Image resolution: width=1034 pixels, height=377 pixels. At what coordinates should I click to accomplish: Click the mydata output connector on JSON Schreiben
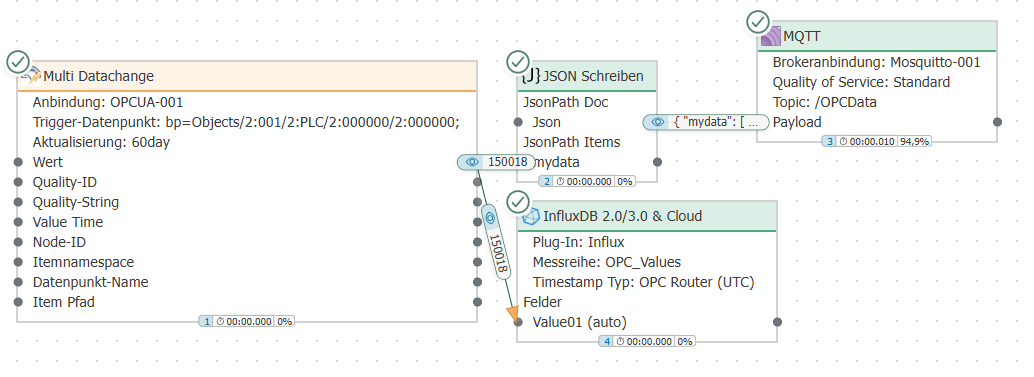click(x=657, y=161)
